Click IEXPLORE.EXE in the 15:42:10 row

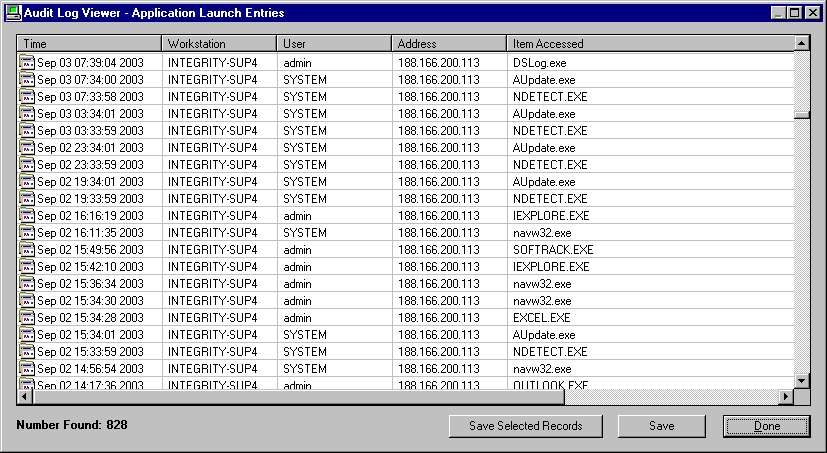(551, 266)
